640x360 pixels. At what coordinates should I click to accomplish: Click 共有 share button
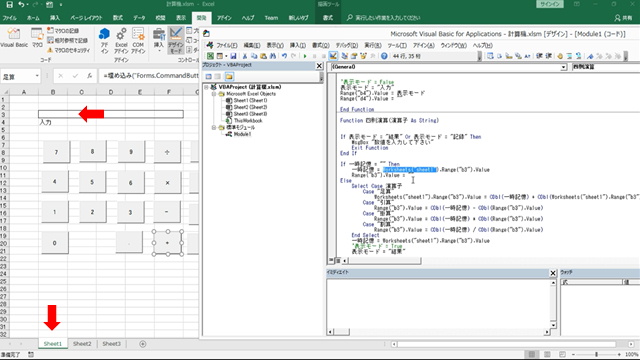(623, 18)
